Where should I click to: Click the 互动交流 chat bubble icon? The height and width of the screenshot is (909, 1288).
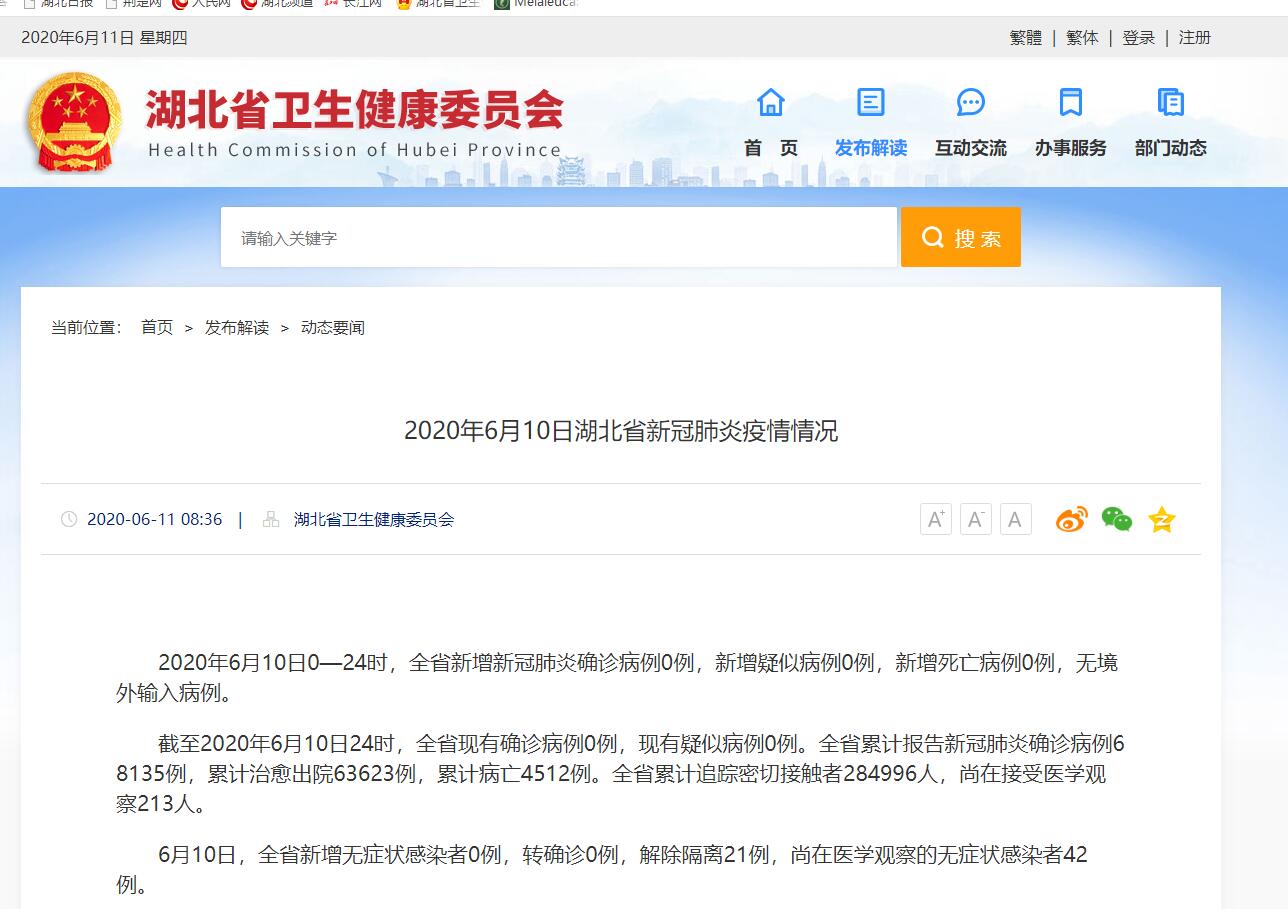(971, 103)
